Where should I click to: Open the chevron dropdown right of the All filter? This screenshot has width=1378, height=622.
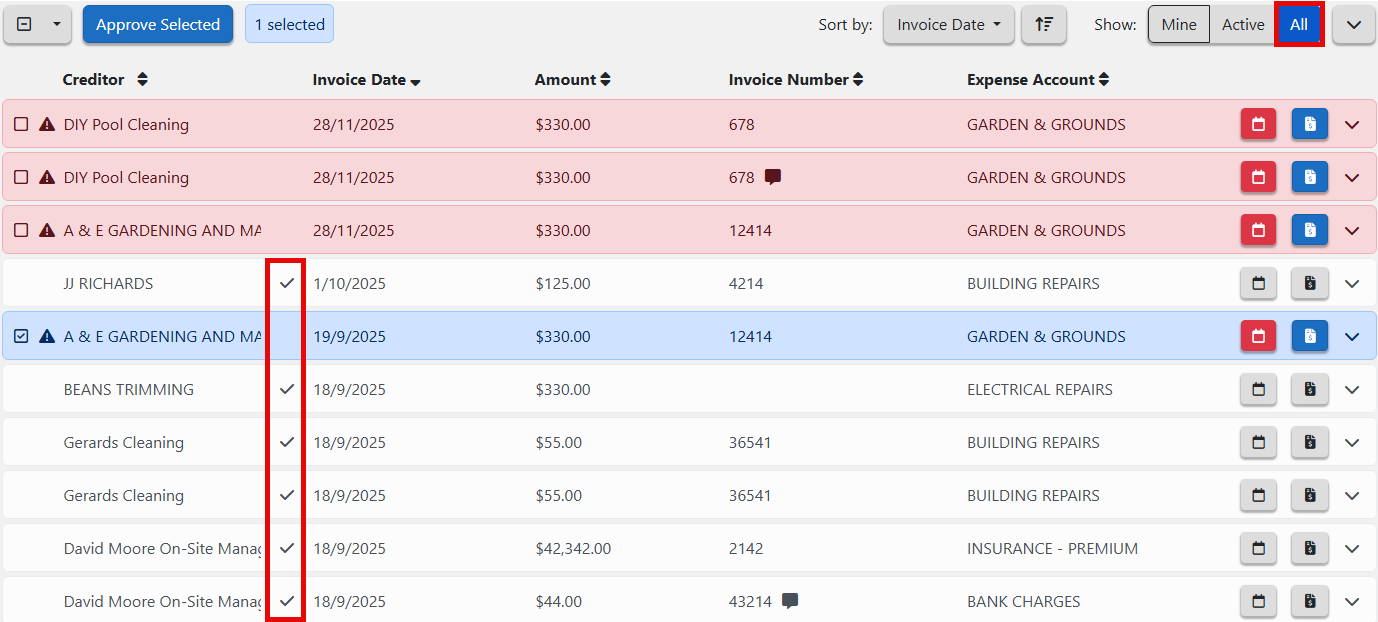click(x=1354, y=25)
